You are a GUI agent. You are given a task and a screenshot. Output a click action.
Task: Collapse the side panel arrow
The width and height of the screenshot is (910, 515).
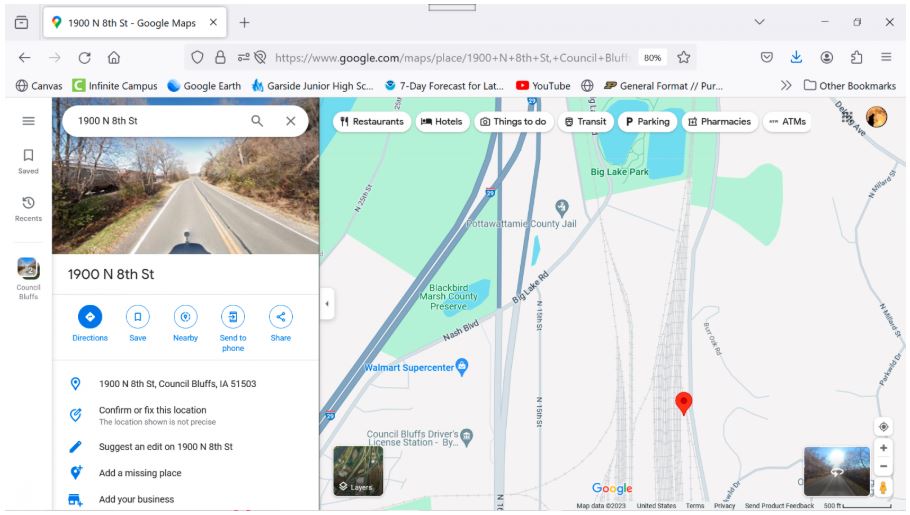(x=327, y=303)
